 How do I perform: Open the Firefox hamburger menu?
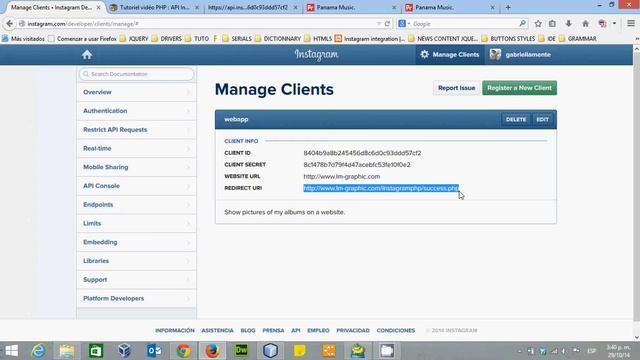[631, 24]
